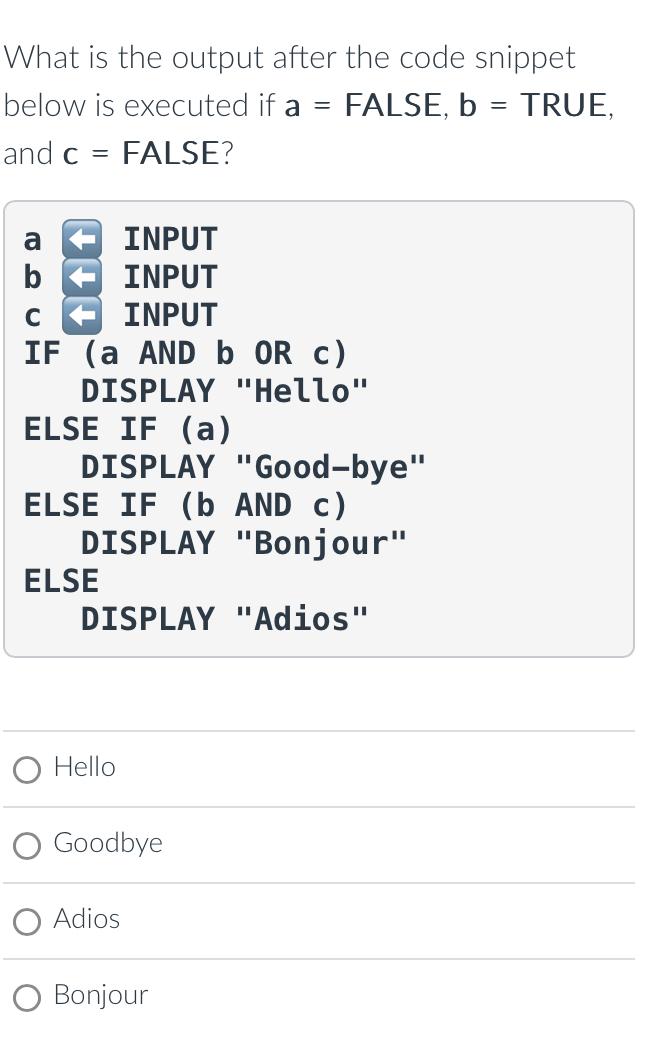Click the code snippet box
This screenshot has width=657, height=1037.
320,428
